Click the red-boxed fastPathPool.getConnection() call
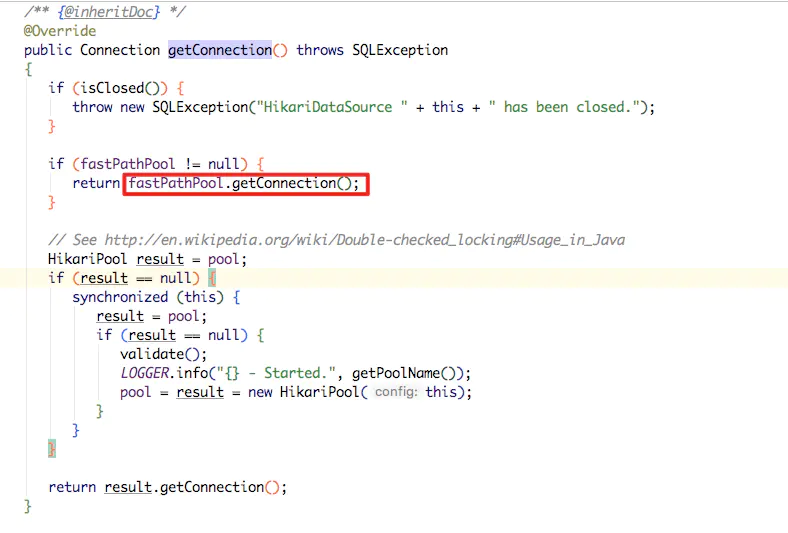This screenshot has width=788, height=533. pos(245,184)
